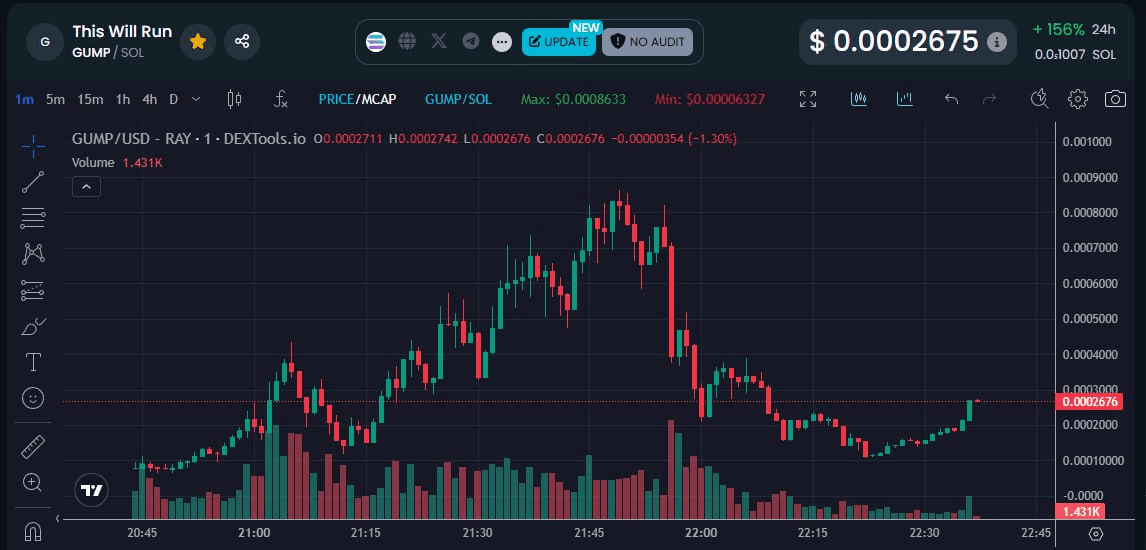Click the G token avatar
The image size is (1146, 550).
[x=45, y=42]
